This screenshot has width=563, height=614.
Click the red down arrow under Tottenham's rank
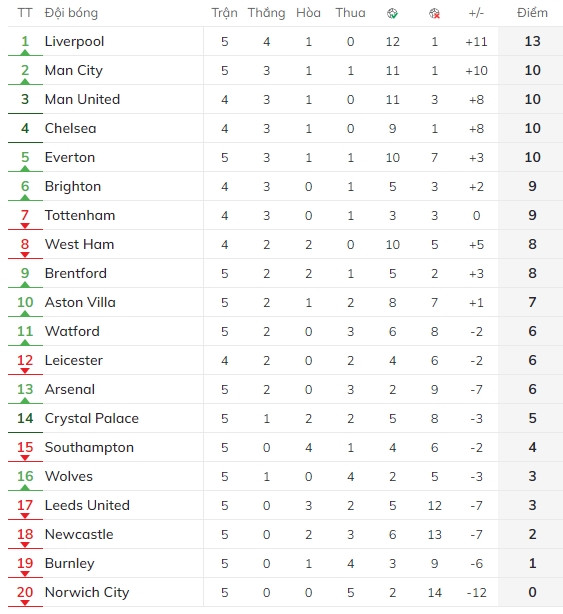click(25, 226)
